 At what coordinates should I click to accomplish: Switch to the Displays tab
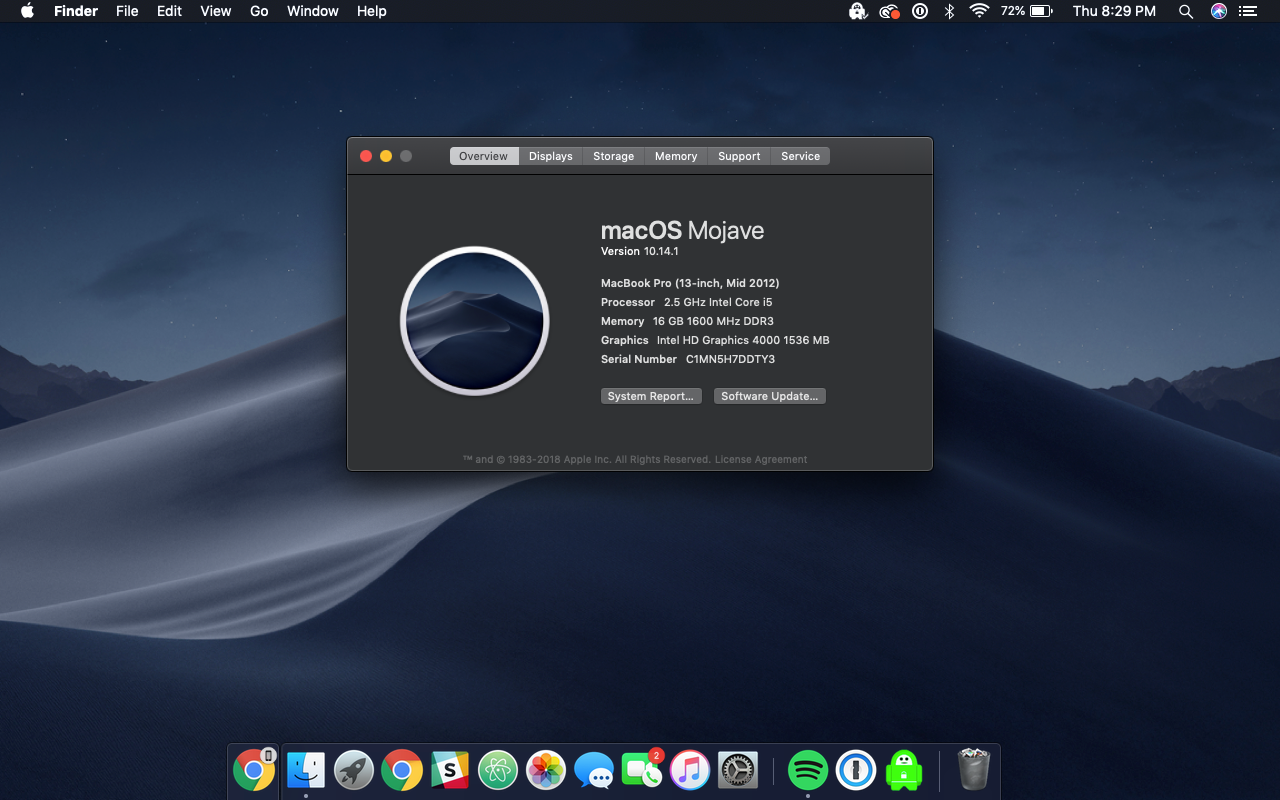point(550,156)
